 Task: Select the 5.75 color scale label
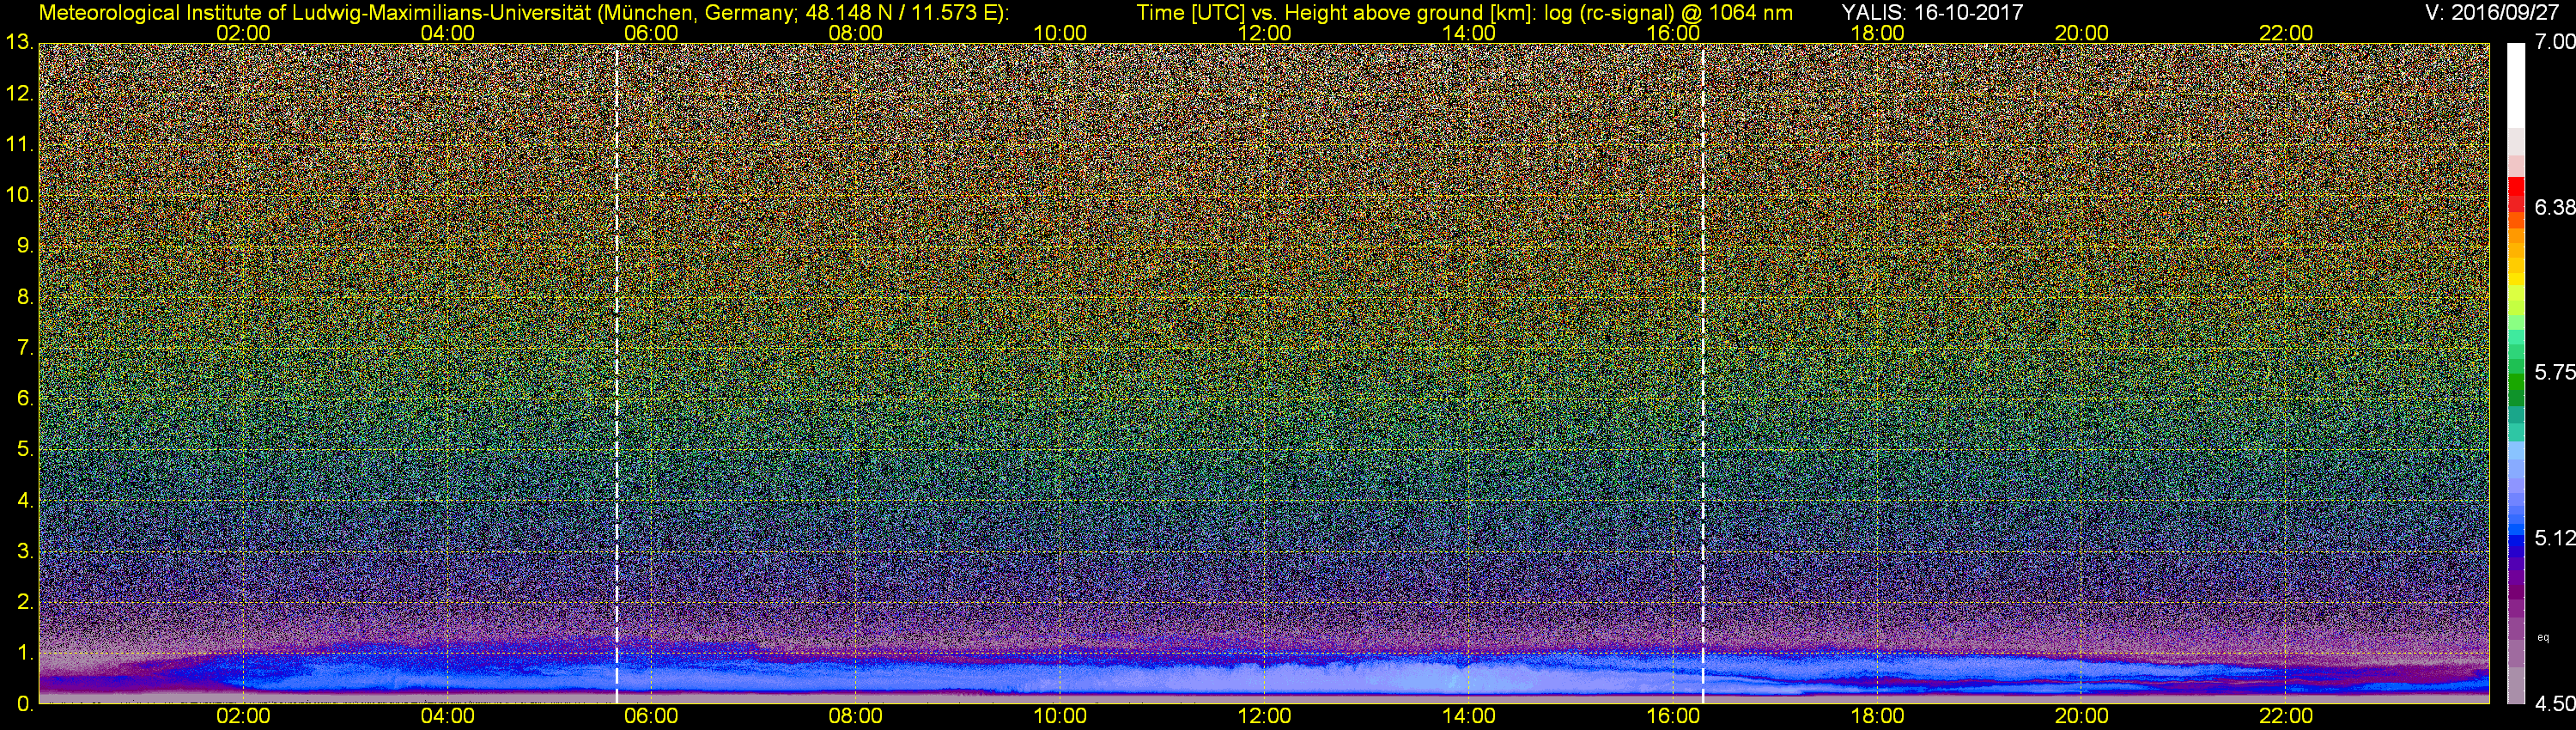pos(2555,373)
